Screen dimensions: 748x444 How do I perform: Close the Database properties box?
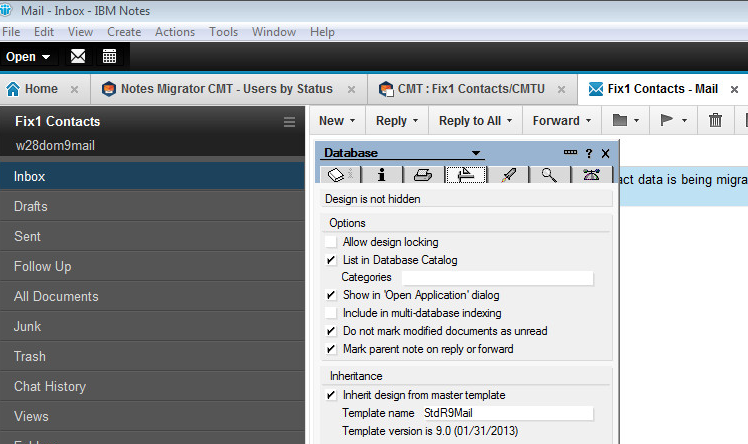(605, 154)
